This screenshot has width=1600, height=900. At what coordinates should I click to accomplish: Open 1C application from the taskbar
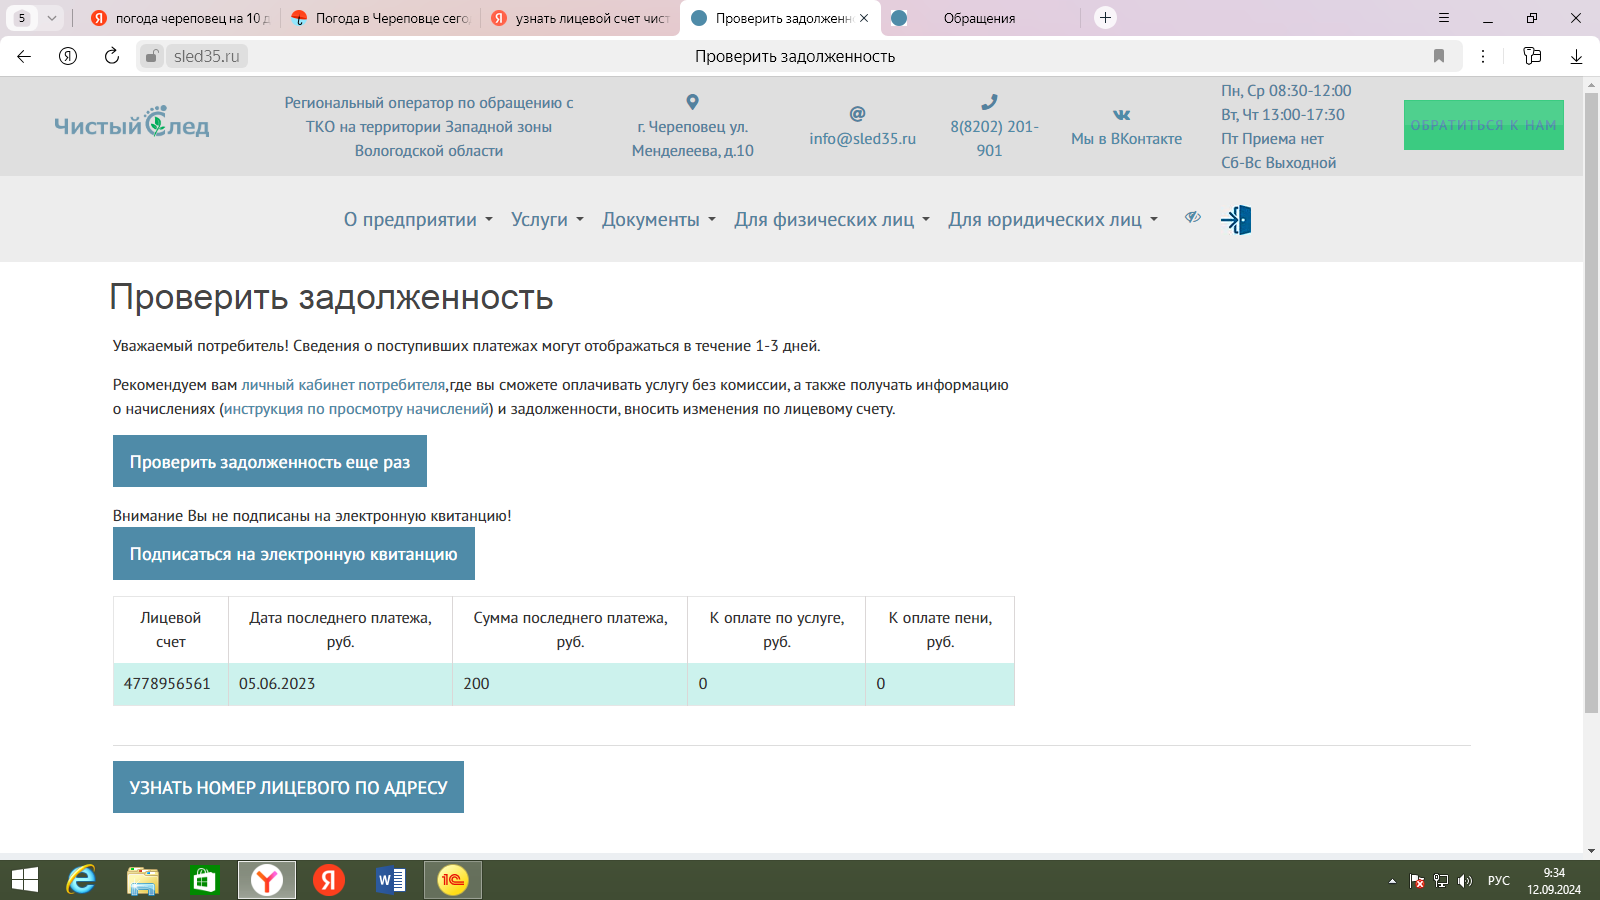[453, 880]
